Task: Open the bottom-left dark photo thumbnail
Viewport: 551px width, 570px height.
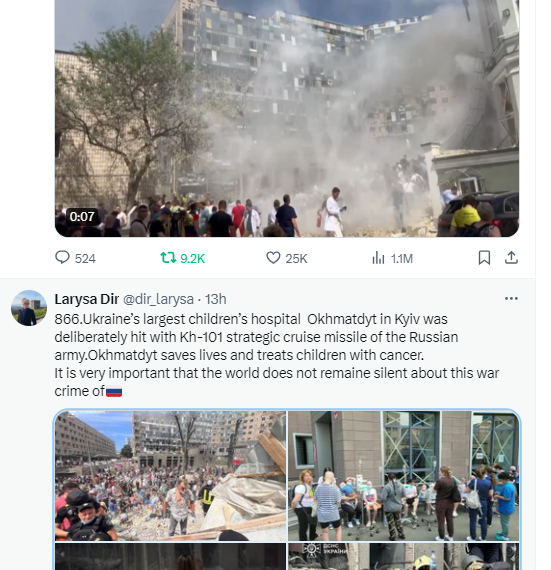Action: pos(170,557)
